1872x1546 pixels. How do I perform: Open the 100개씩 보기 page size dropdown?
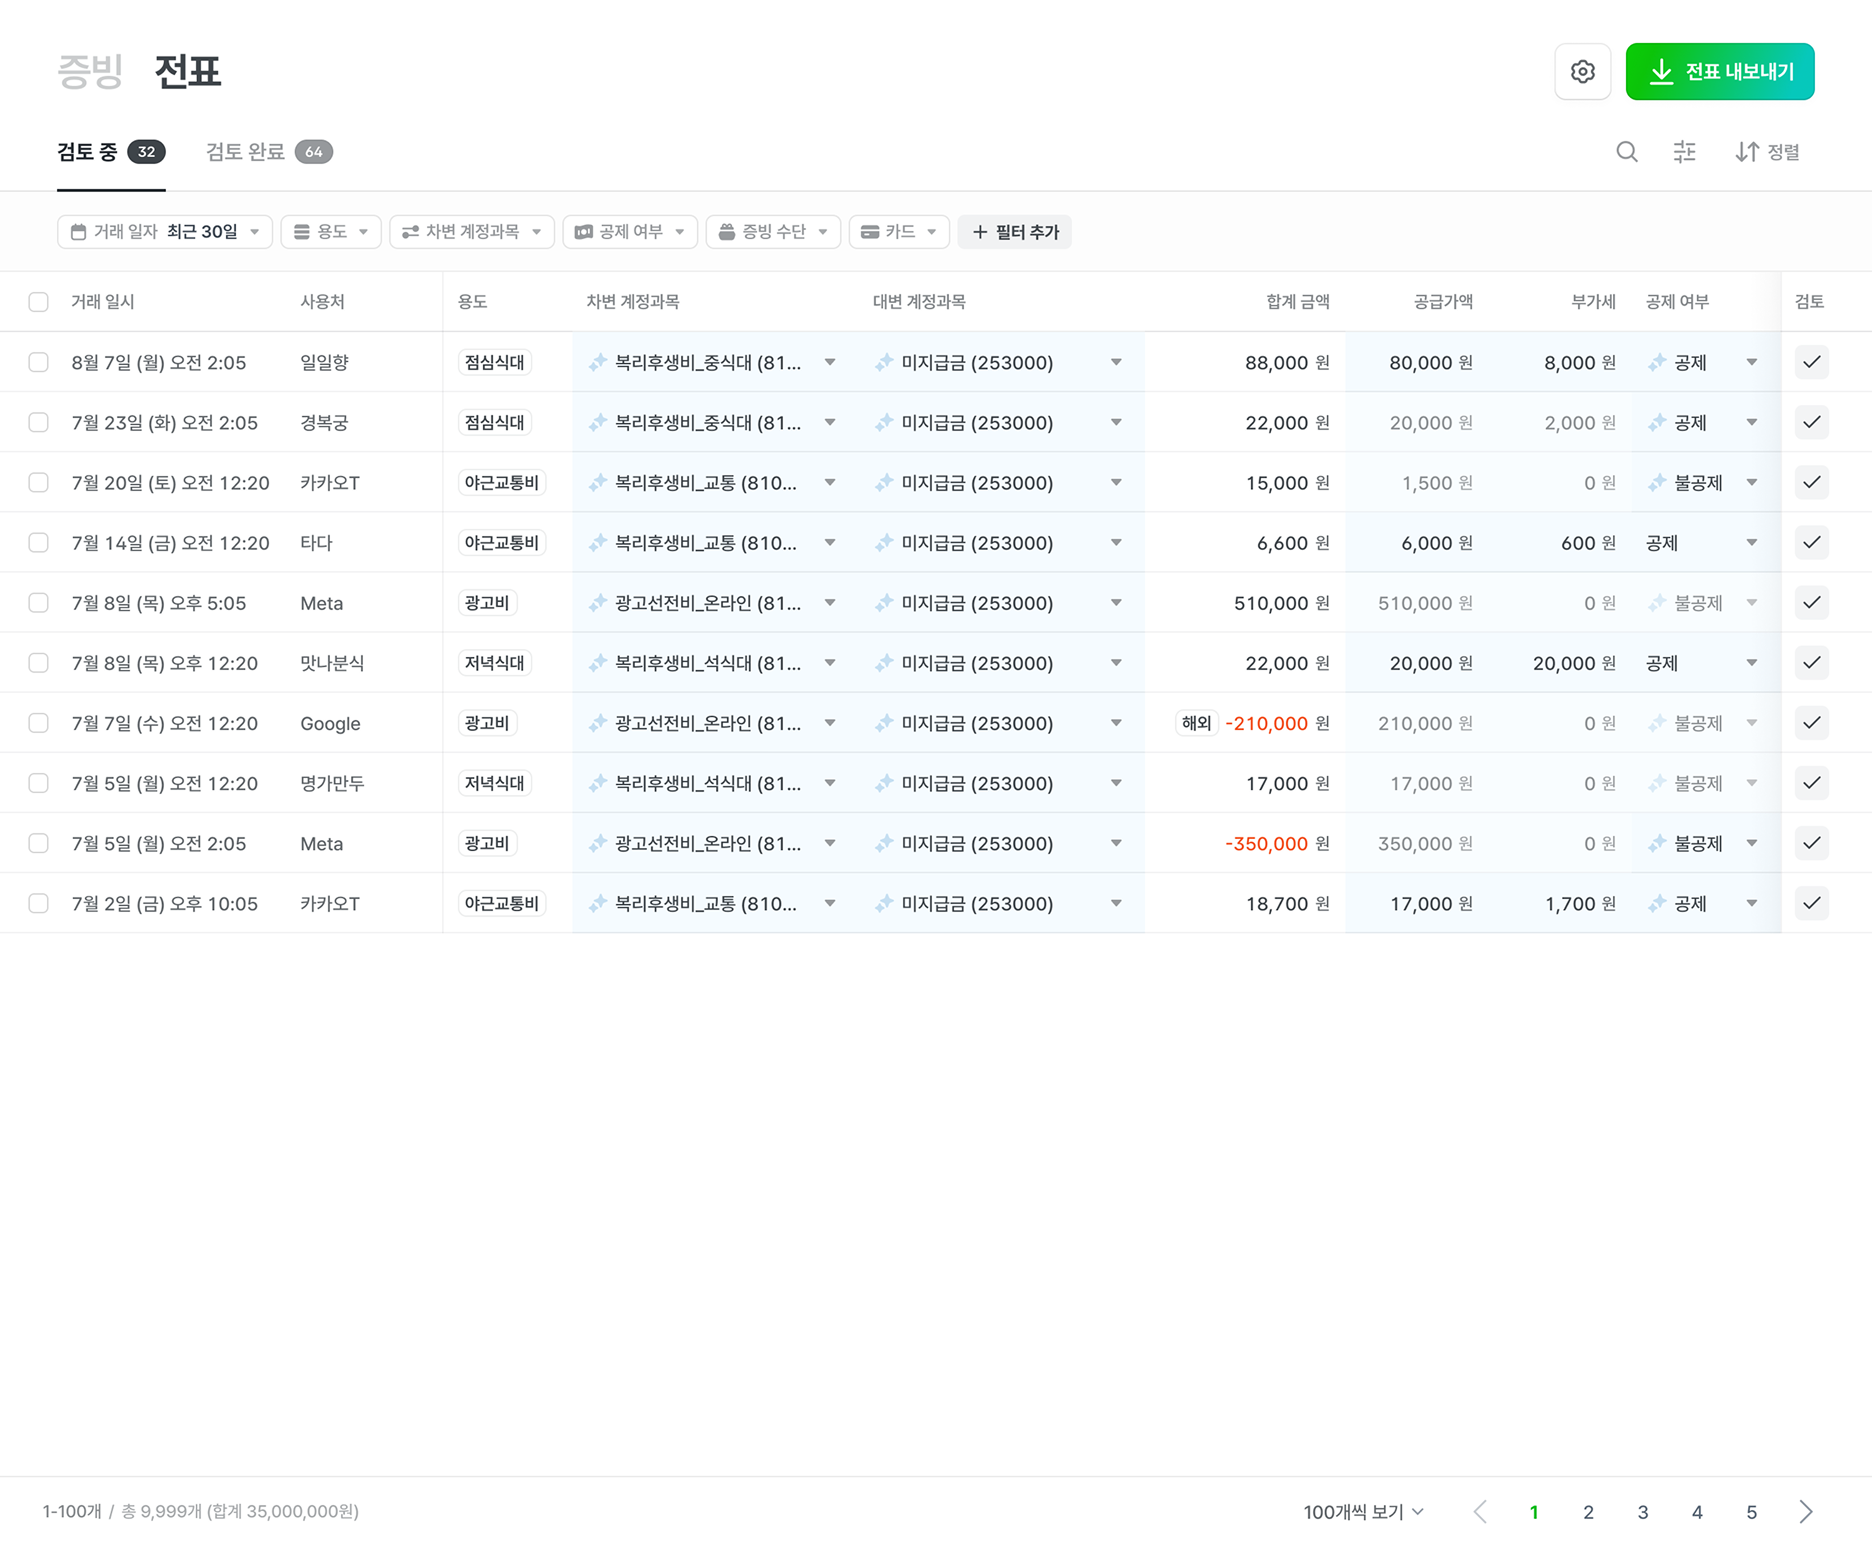click(x=1363, y=1512)
